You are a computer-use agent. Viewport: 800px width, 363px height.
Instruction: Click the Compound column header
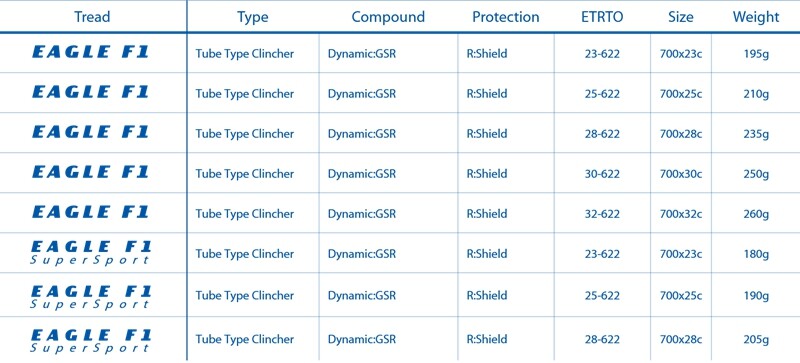click(388, 17)
